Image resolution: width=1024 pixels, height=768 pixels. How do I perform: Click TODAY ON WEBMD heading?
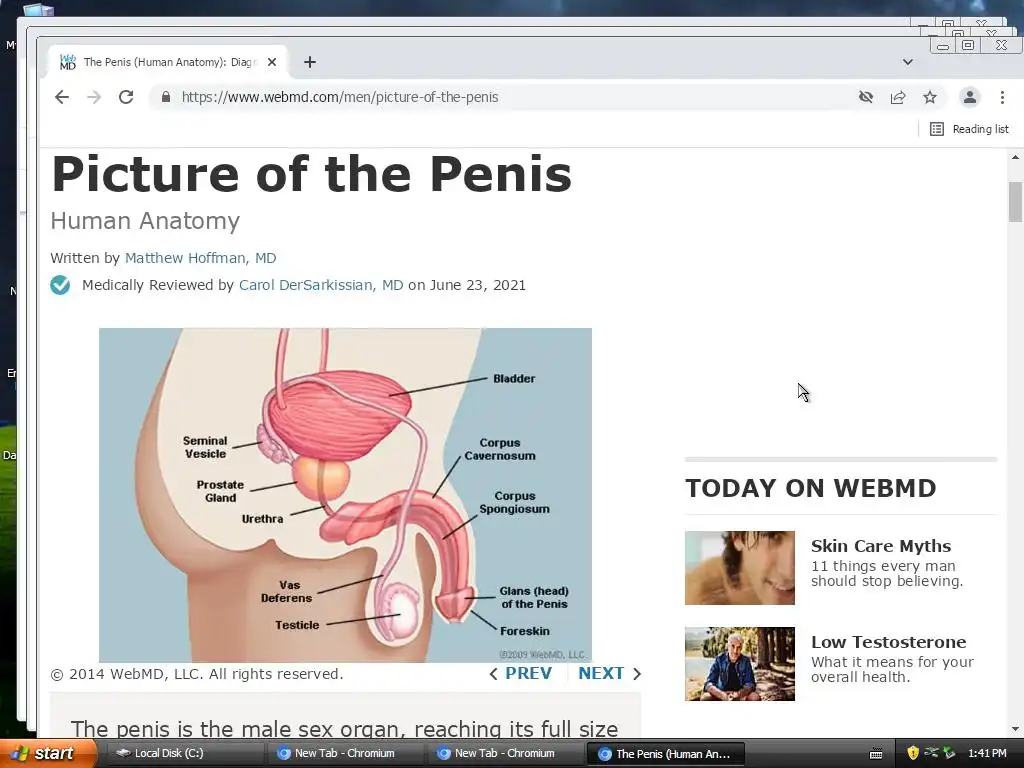810,488
